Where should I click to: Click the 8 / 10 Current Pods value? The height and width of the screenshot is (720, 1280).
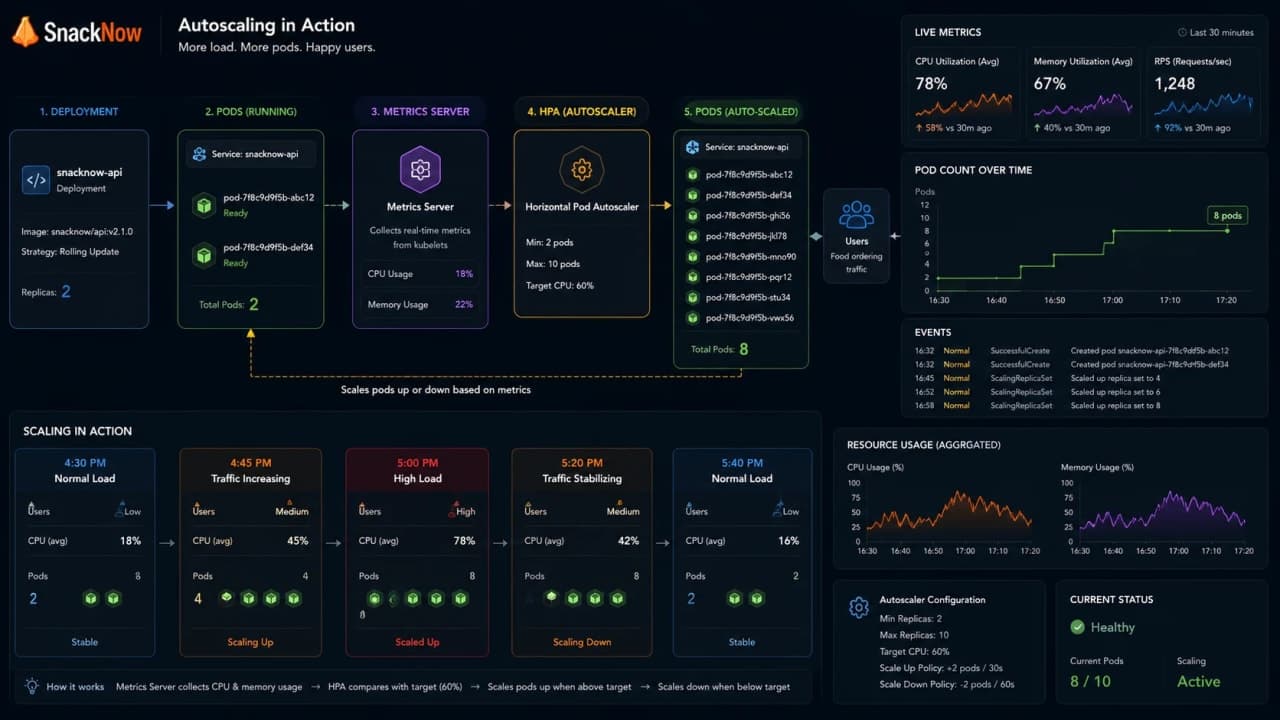click(x=1091, y=681)
